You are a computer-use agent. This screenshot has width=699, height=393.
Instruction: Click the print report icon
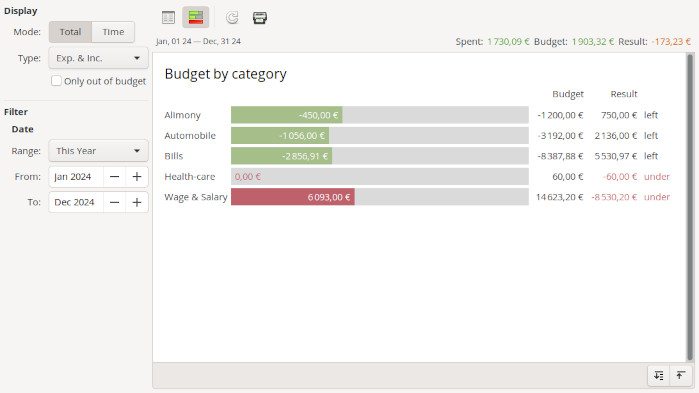pos(260,17)
